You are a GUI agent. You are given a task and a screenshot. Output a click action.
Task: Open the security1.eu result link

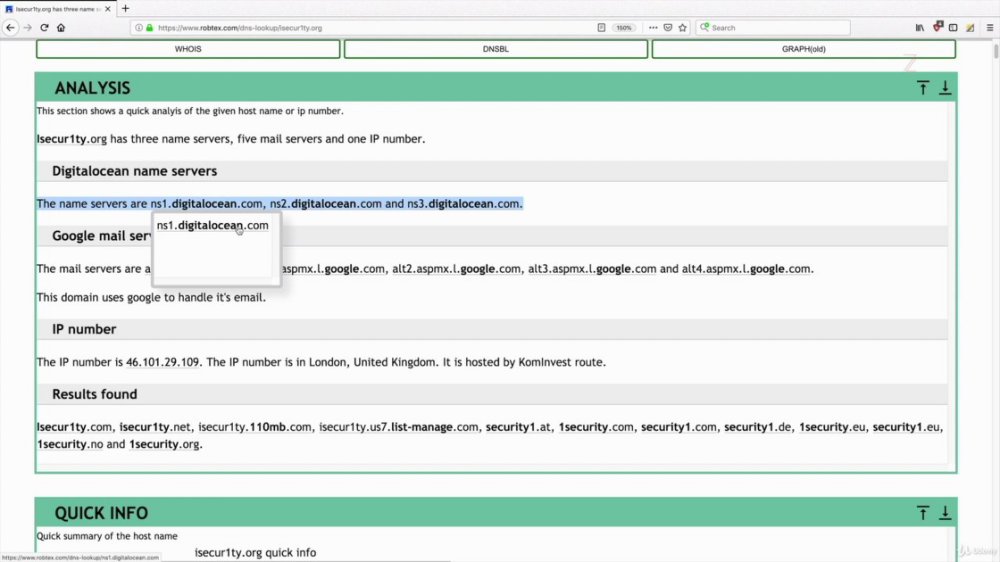pyautogui.click(x=906, y=427)
